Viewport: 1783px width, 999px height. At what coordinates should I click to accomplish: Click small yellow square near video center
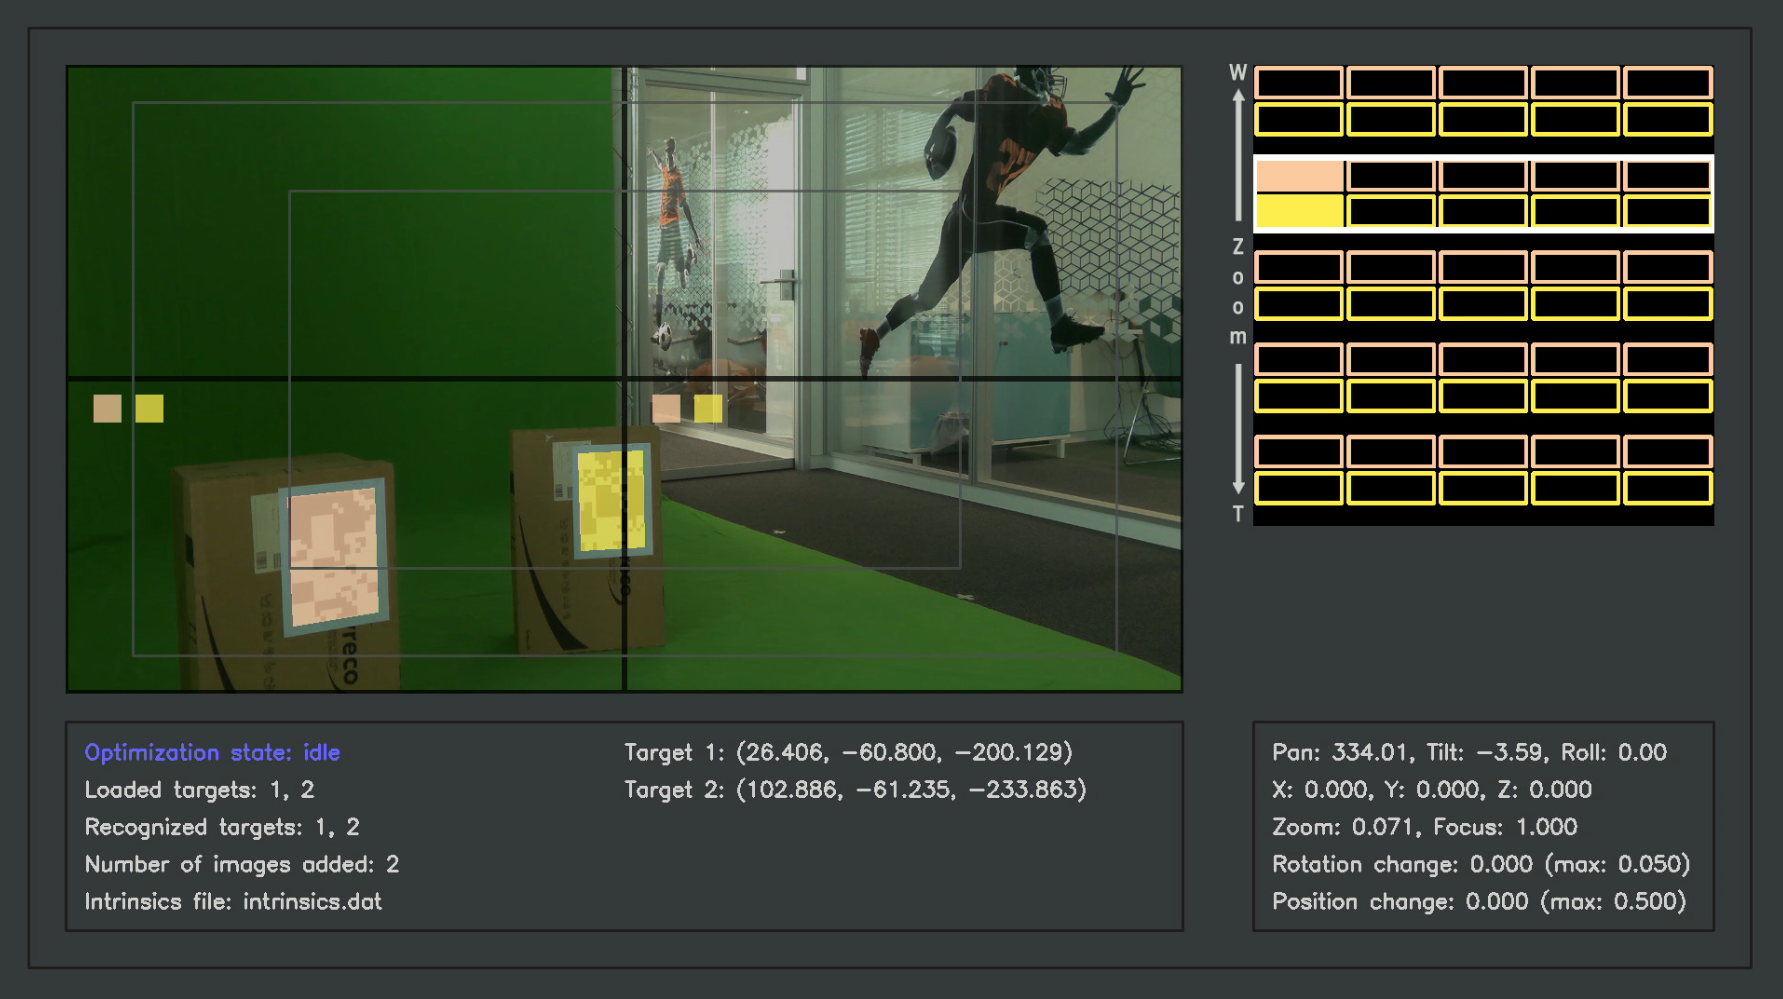(x=708, y=408)
